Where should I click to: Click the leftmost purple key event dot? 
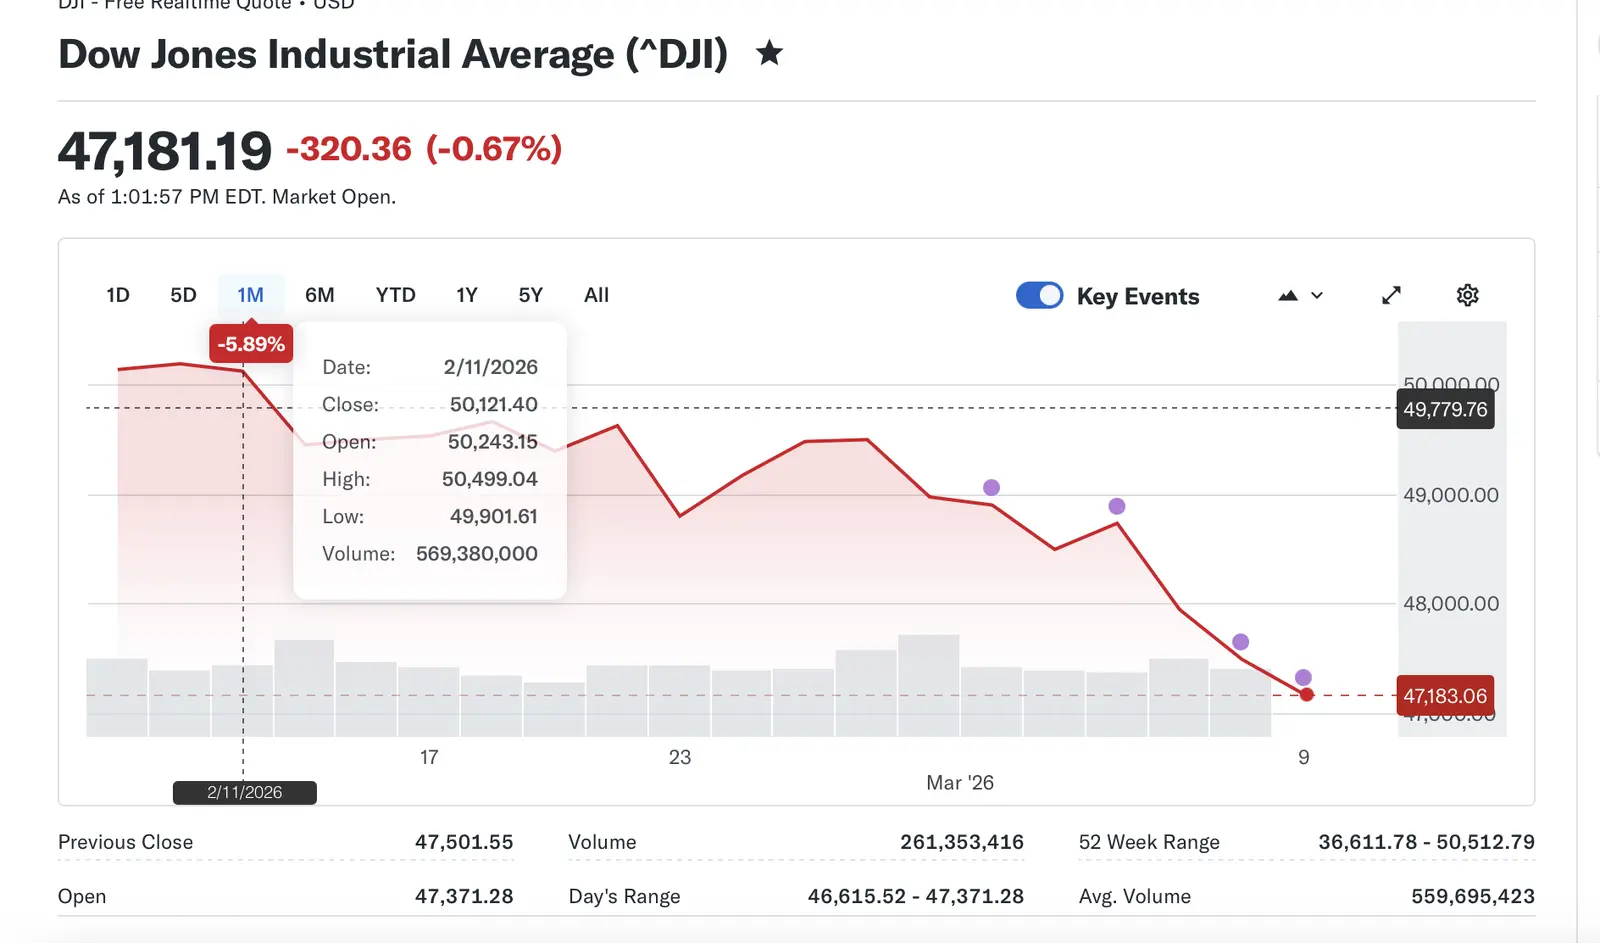[x=991, y=488]
